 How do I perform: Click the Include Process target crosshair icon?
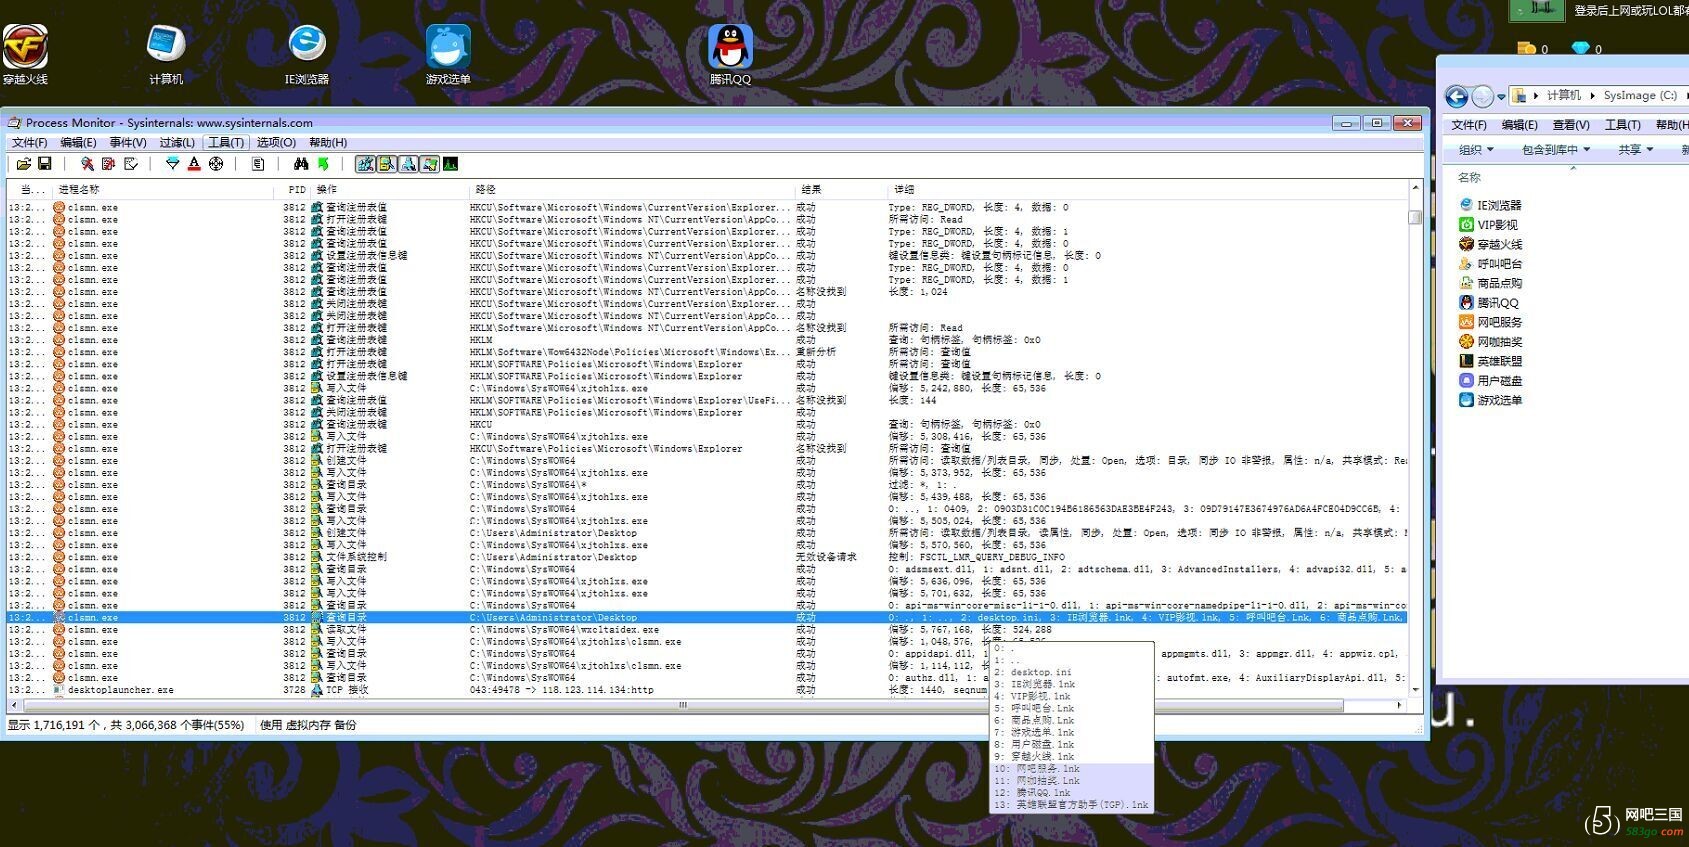pyautogui.click(x=216, y=164)
